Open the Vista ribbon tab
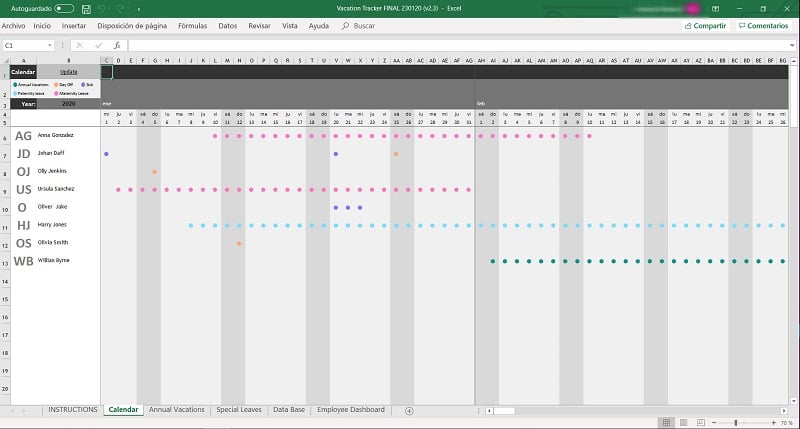 (x=290, y=26)
